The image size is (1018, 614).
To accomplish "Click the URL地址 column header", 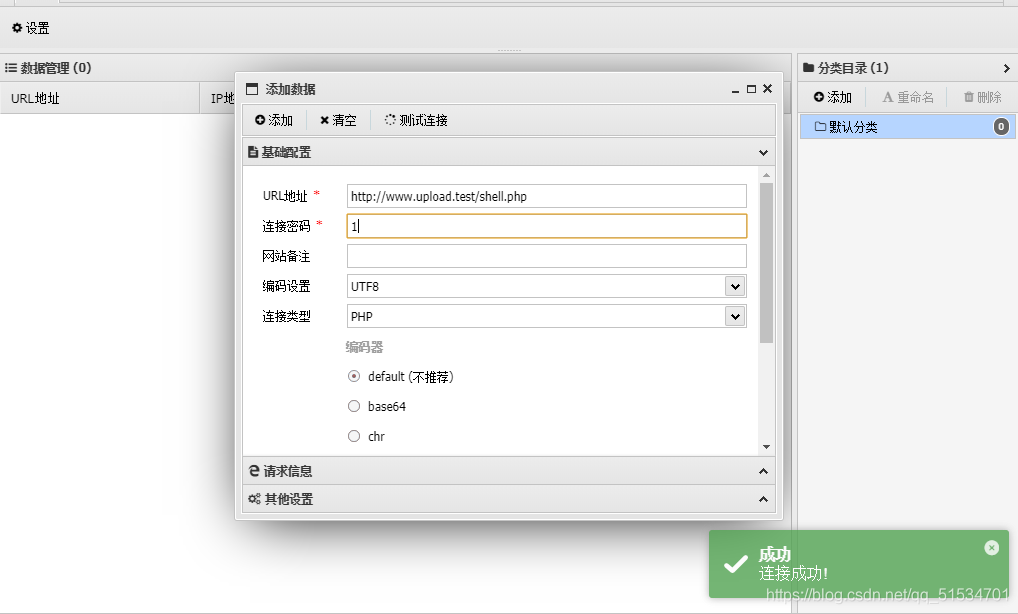I will (x=100, y=98).
